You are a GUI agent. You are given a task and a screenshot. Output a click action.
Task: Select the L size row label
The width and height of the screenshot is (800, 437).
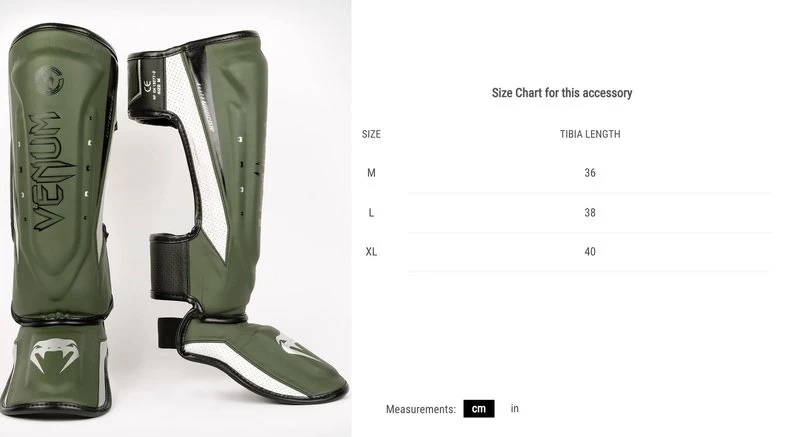371,213
